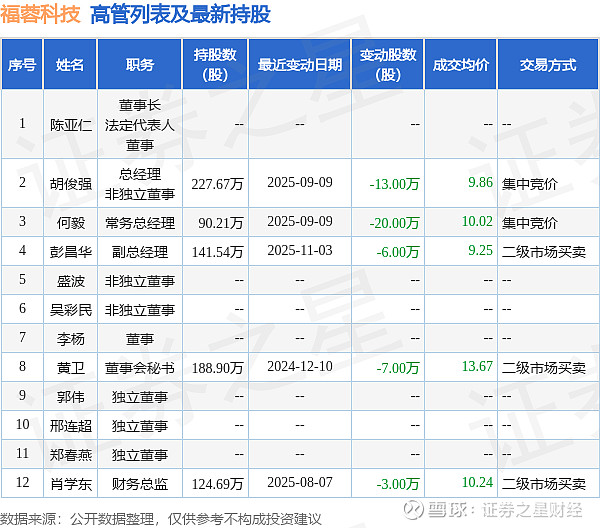Click the average price 10.02

tap(477, 221)
